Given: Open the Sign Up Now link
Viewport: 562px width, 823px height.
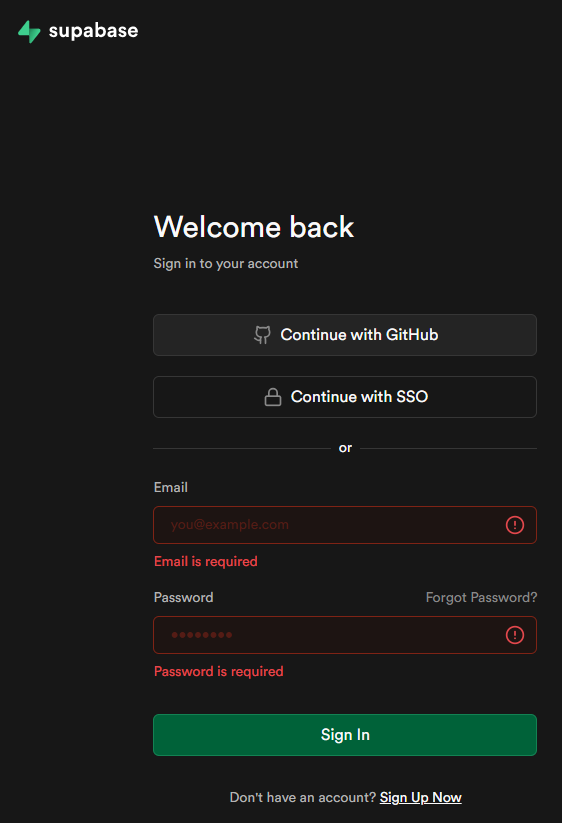Looking at the screenshot, I should [x=421, y=798].
